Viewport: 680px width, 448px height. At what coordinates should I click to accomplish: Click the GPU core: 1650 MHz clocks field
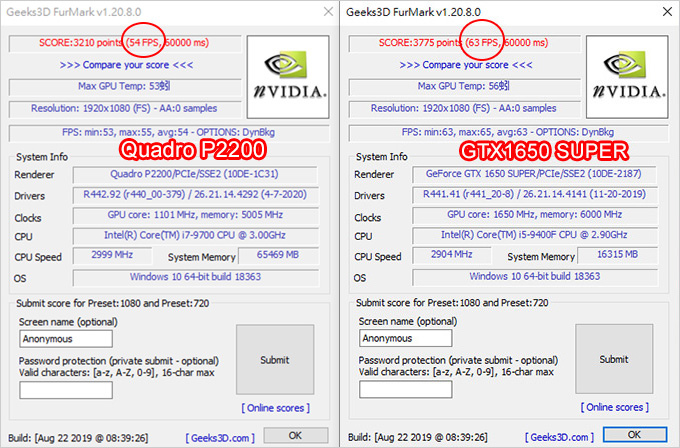(x=534, y=215)
